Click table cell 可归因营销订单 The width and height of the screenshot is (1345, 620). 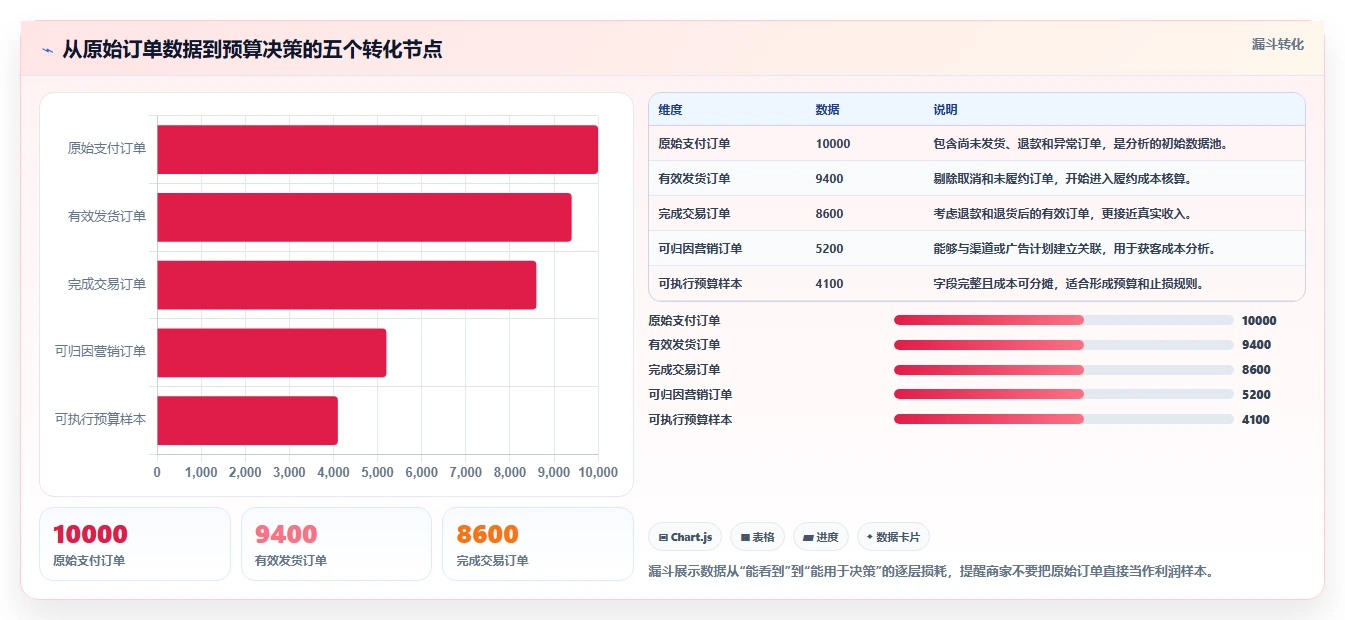pos(700,249)
